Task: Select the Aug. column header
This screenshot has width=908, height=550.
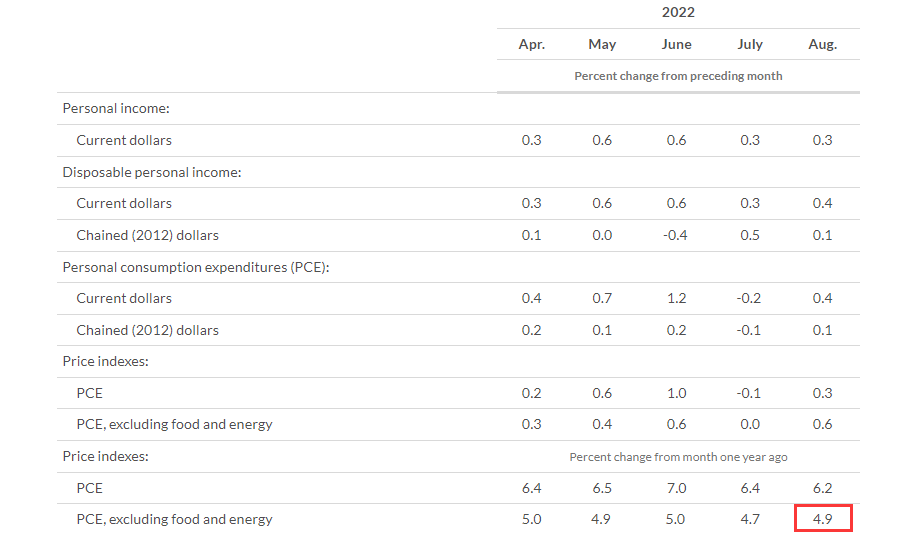Action: tap(822, 44)
